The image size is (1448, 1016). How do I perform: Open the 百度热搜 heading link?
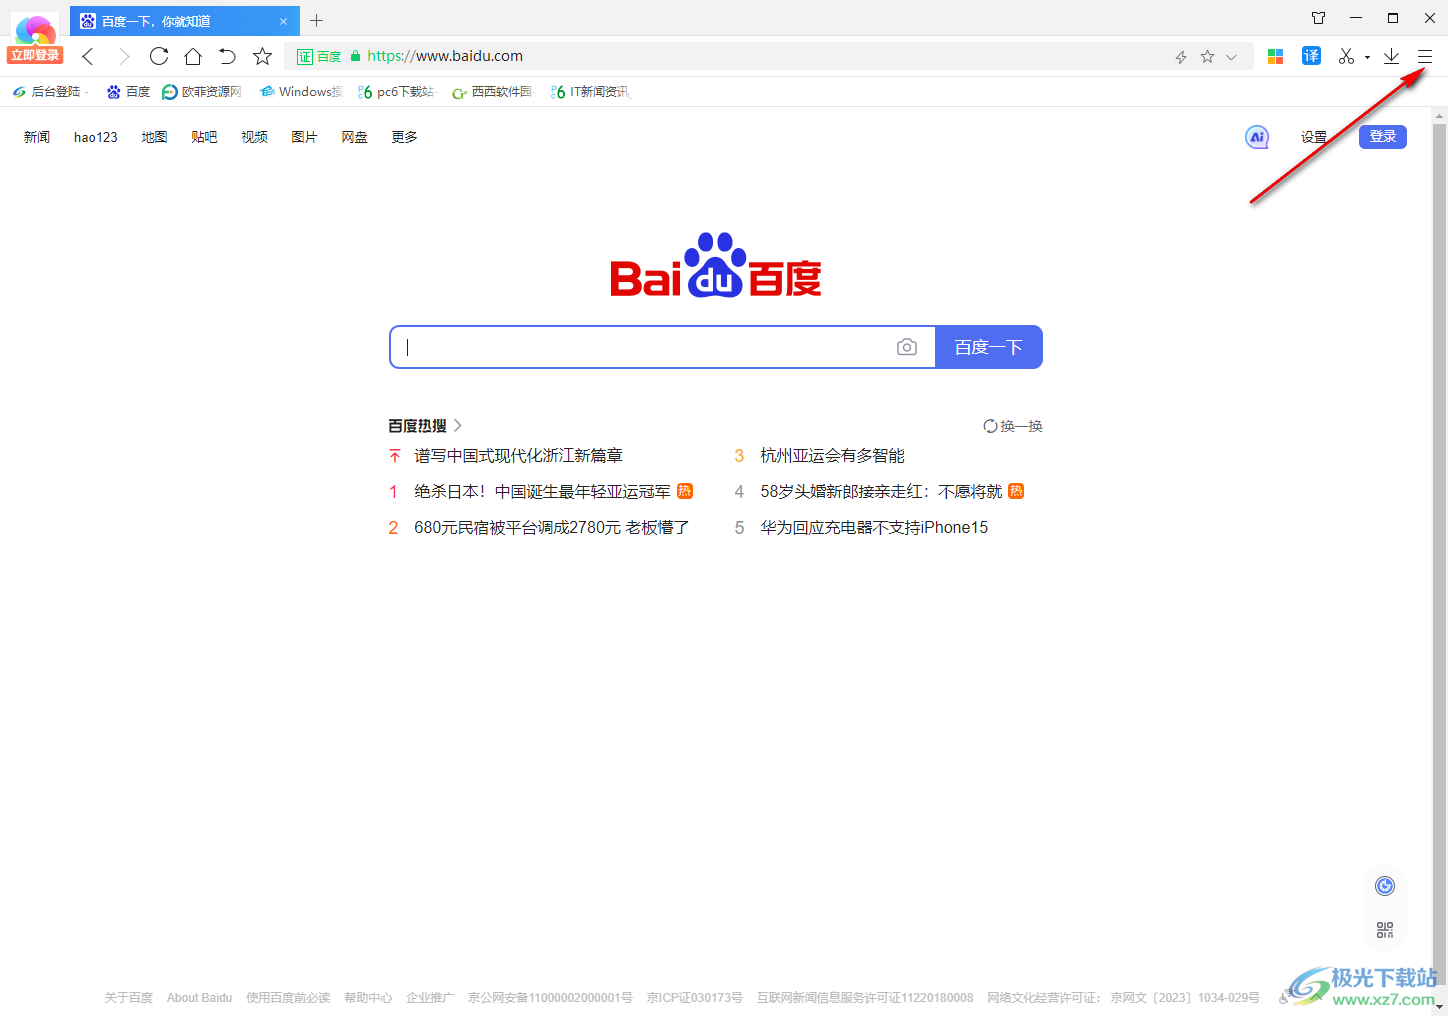pos(425,426)
